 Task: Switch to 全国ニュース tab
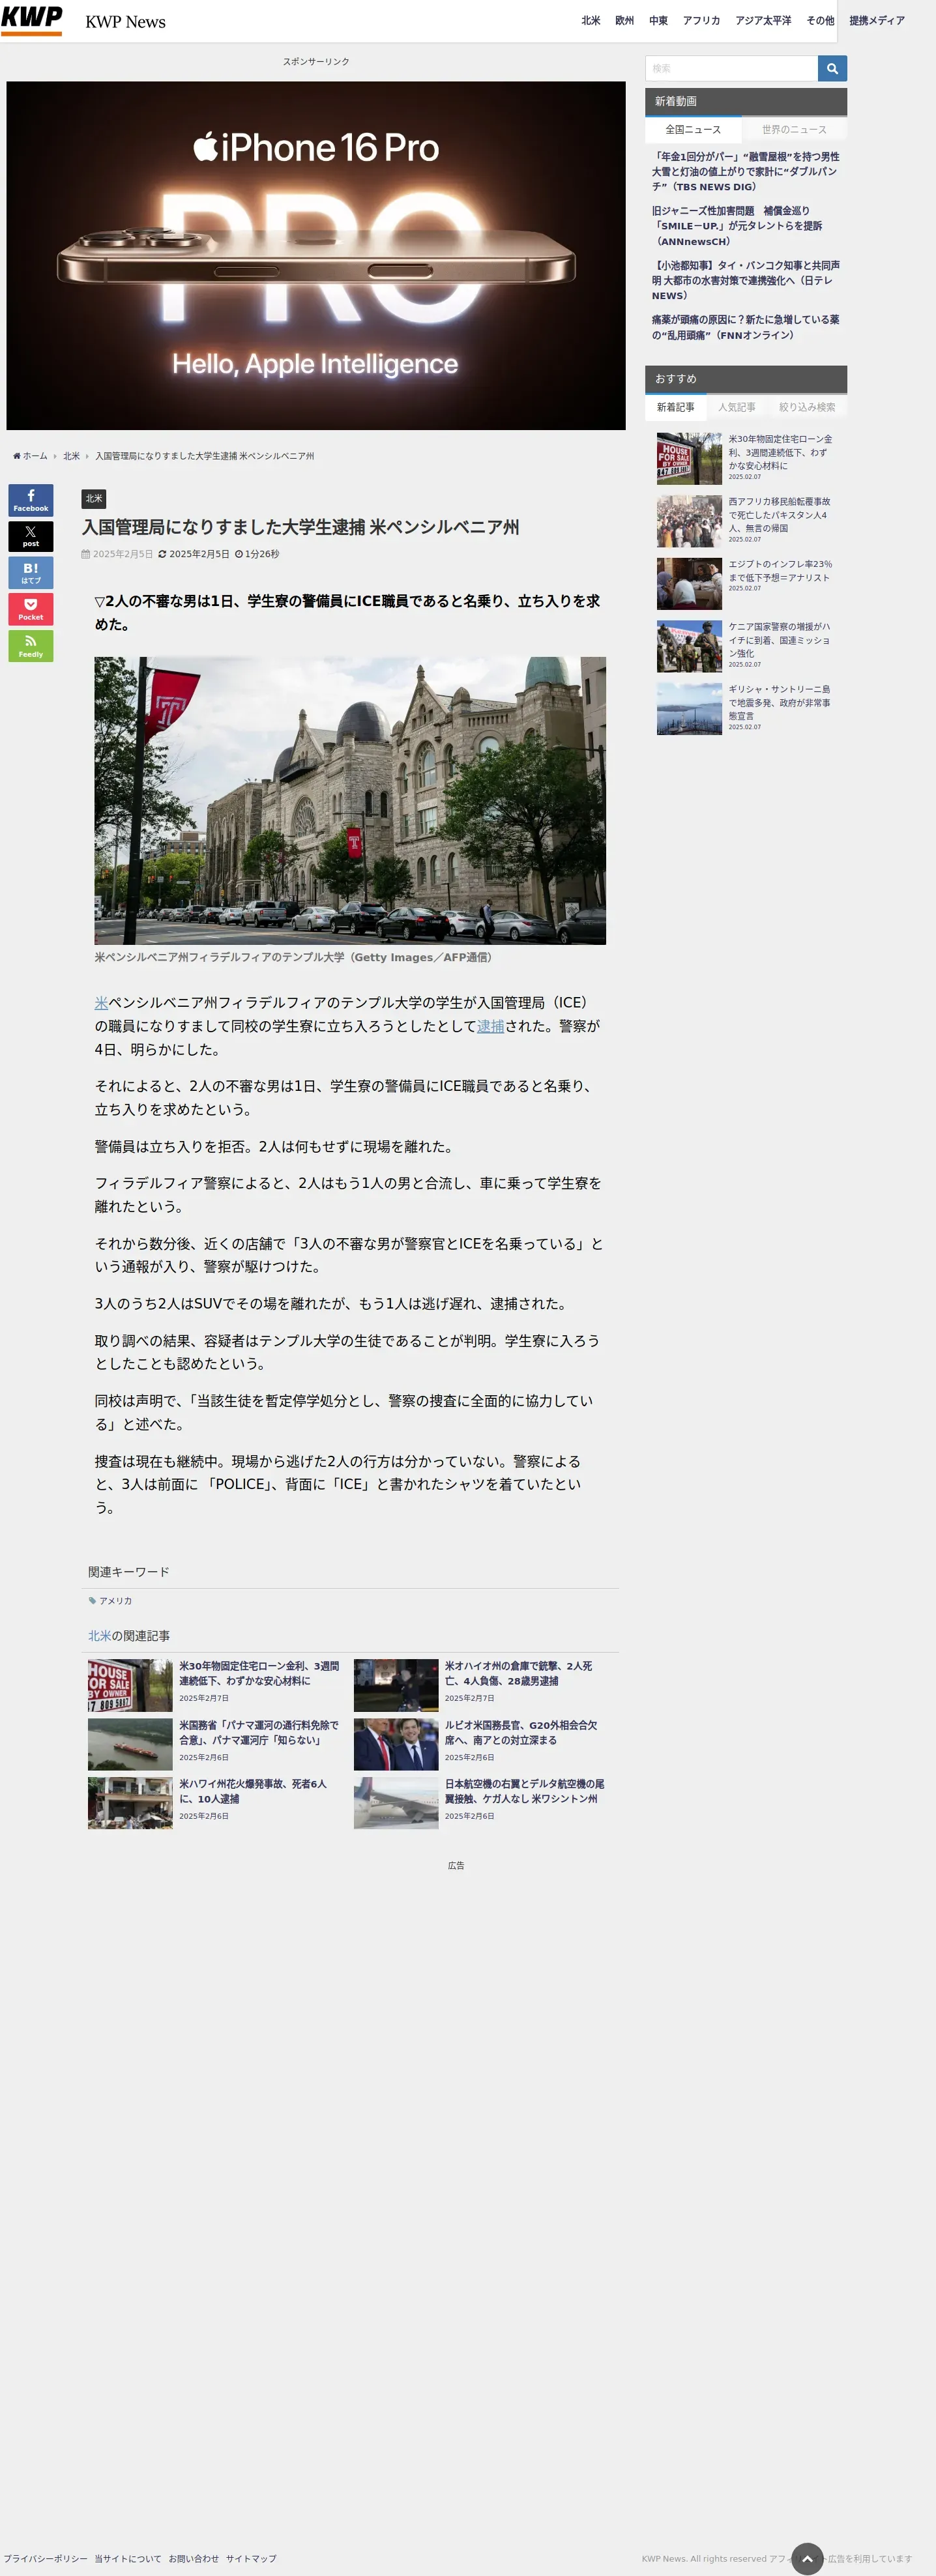coord(693,130)
